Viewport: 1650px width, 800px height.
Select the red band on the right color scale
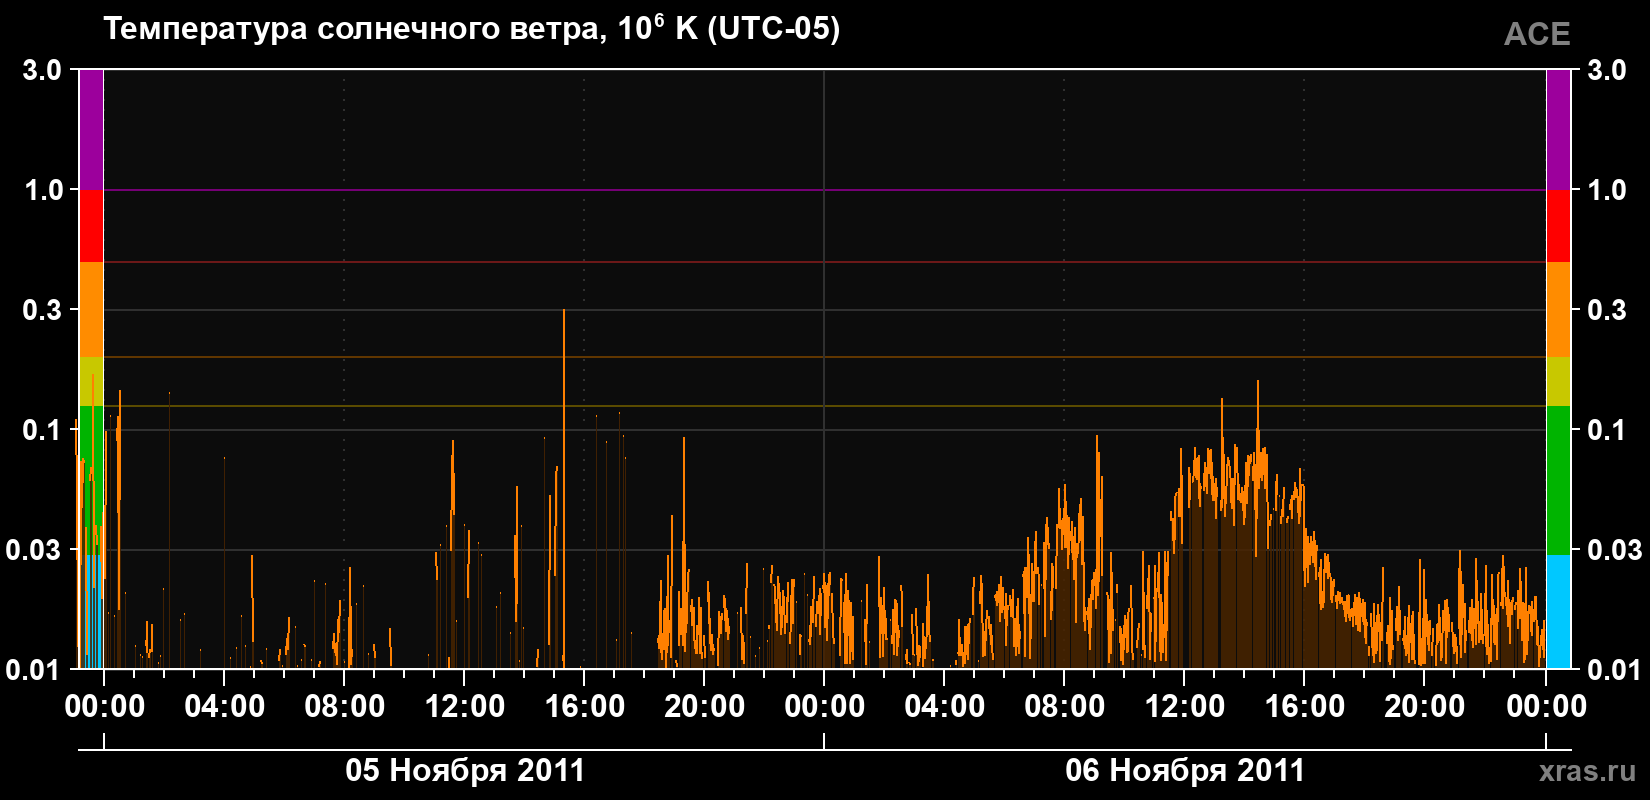pyautogui.click(x=1558, y=226)
